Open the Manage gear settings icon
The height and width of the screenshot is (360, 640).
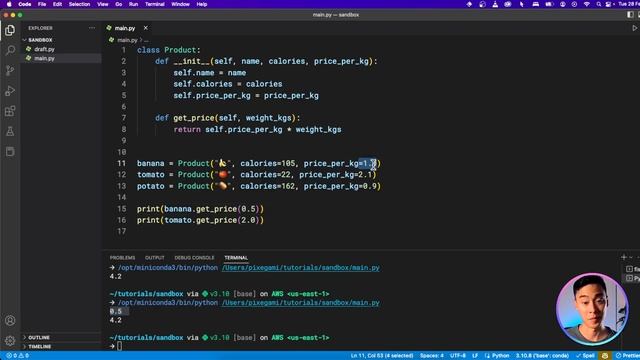click(10, 340)
